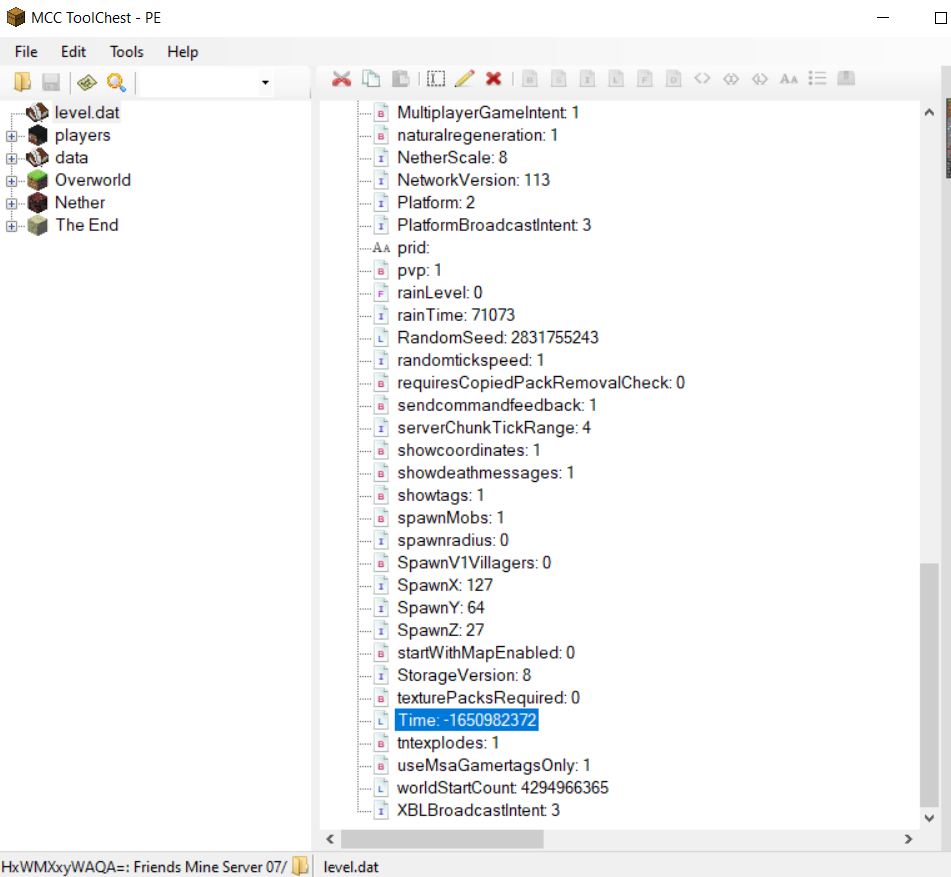Image resolution: width=951 pixels, height=877 pixels.
Task: Click the horizontal scrollbar left arrow
Action: pyautogui.click(x=330, y=839)
